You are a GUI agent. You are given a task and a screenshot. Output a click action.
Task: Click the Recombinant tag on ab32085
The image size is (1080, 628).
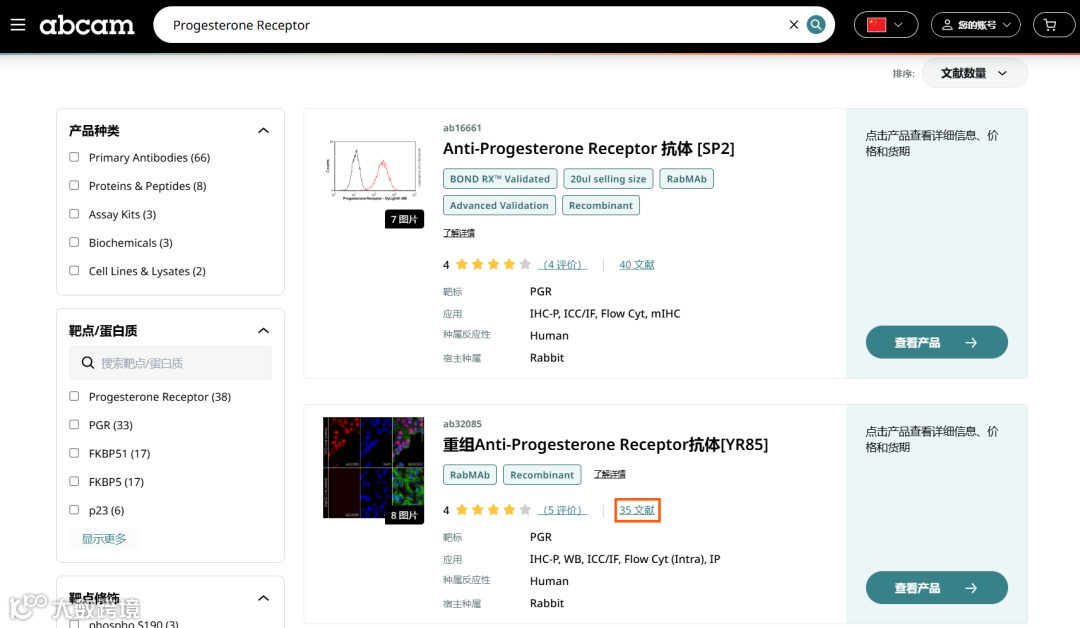[x=542, y=475]
